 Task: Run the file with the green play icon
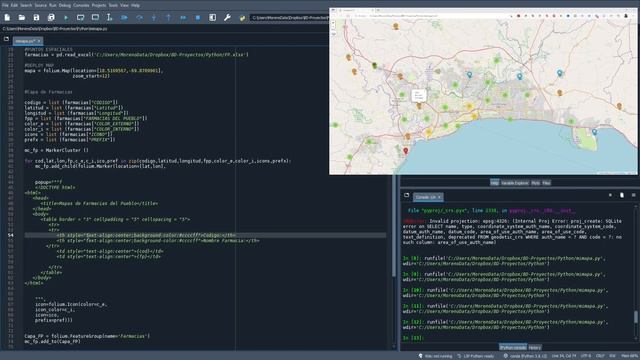[x=66, y=18]
